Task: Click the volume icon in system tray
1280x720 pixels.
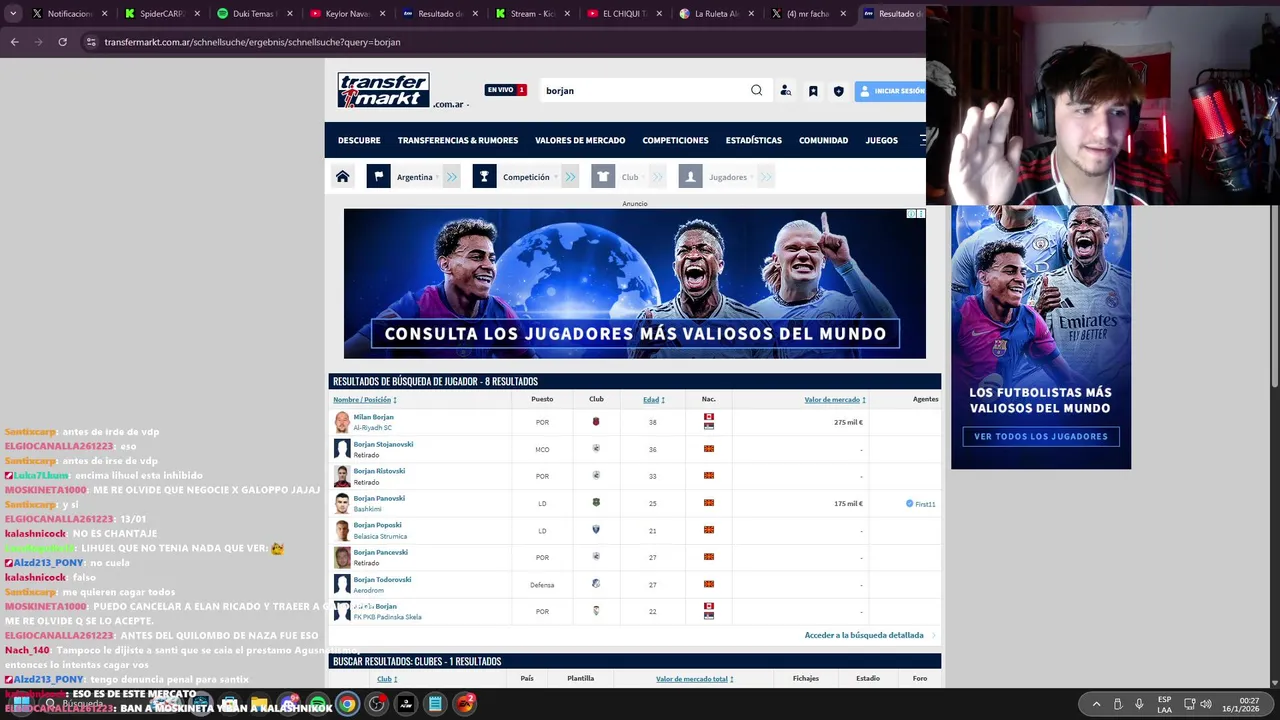Action: [x=1206, y=704]
